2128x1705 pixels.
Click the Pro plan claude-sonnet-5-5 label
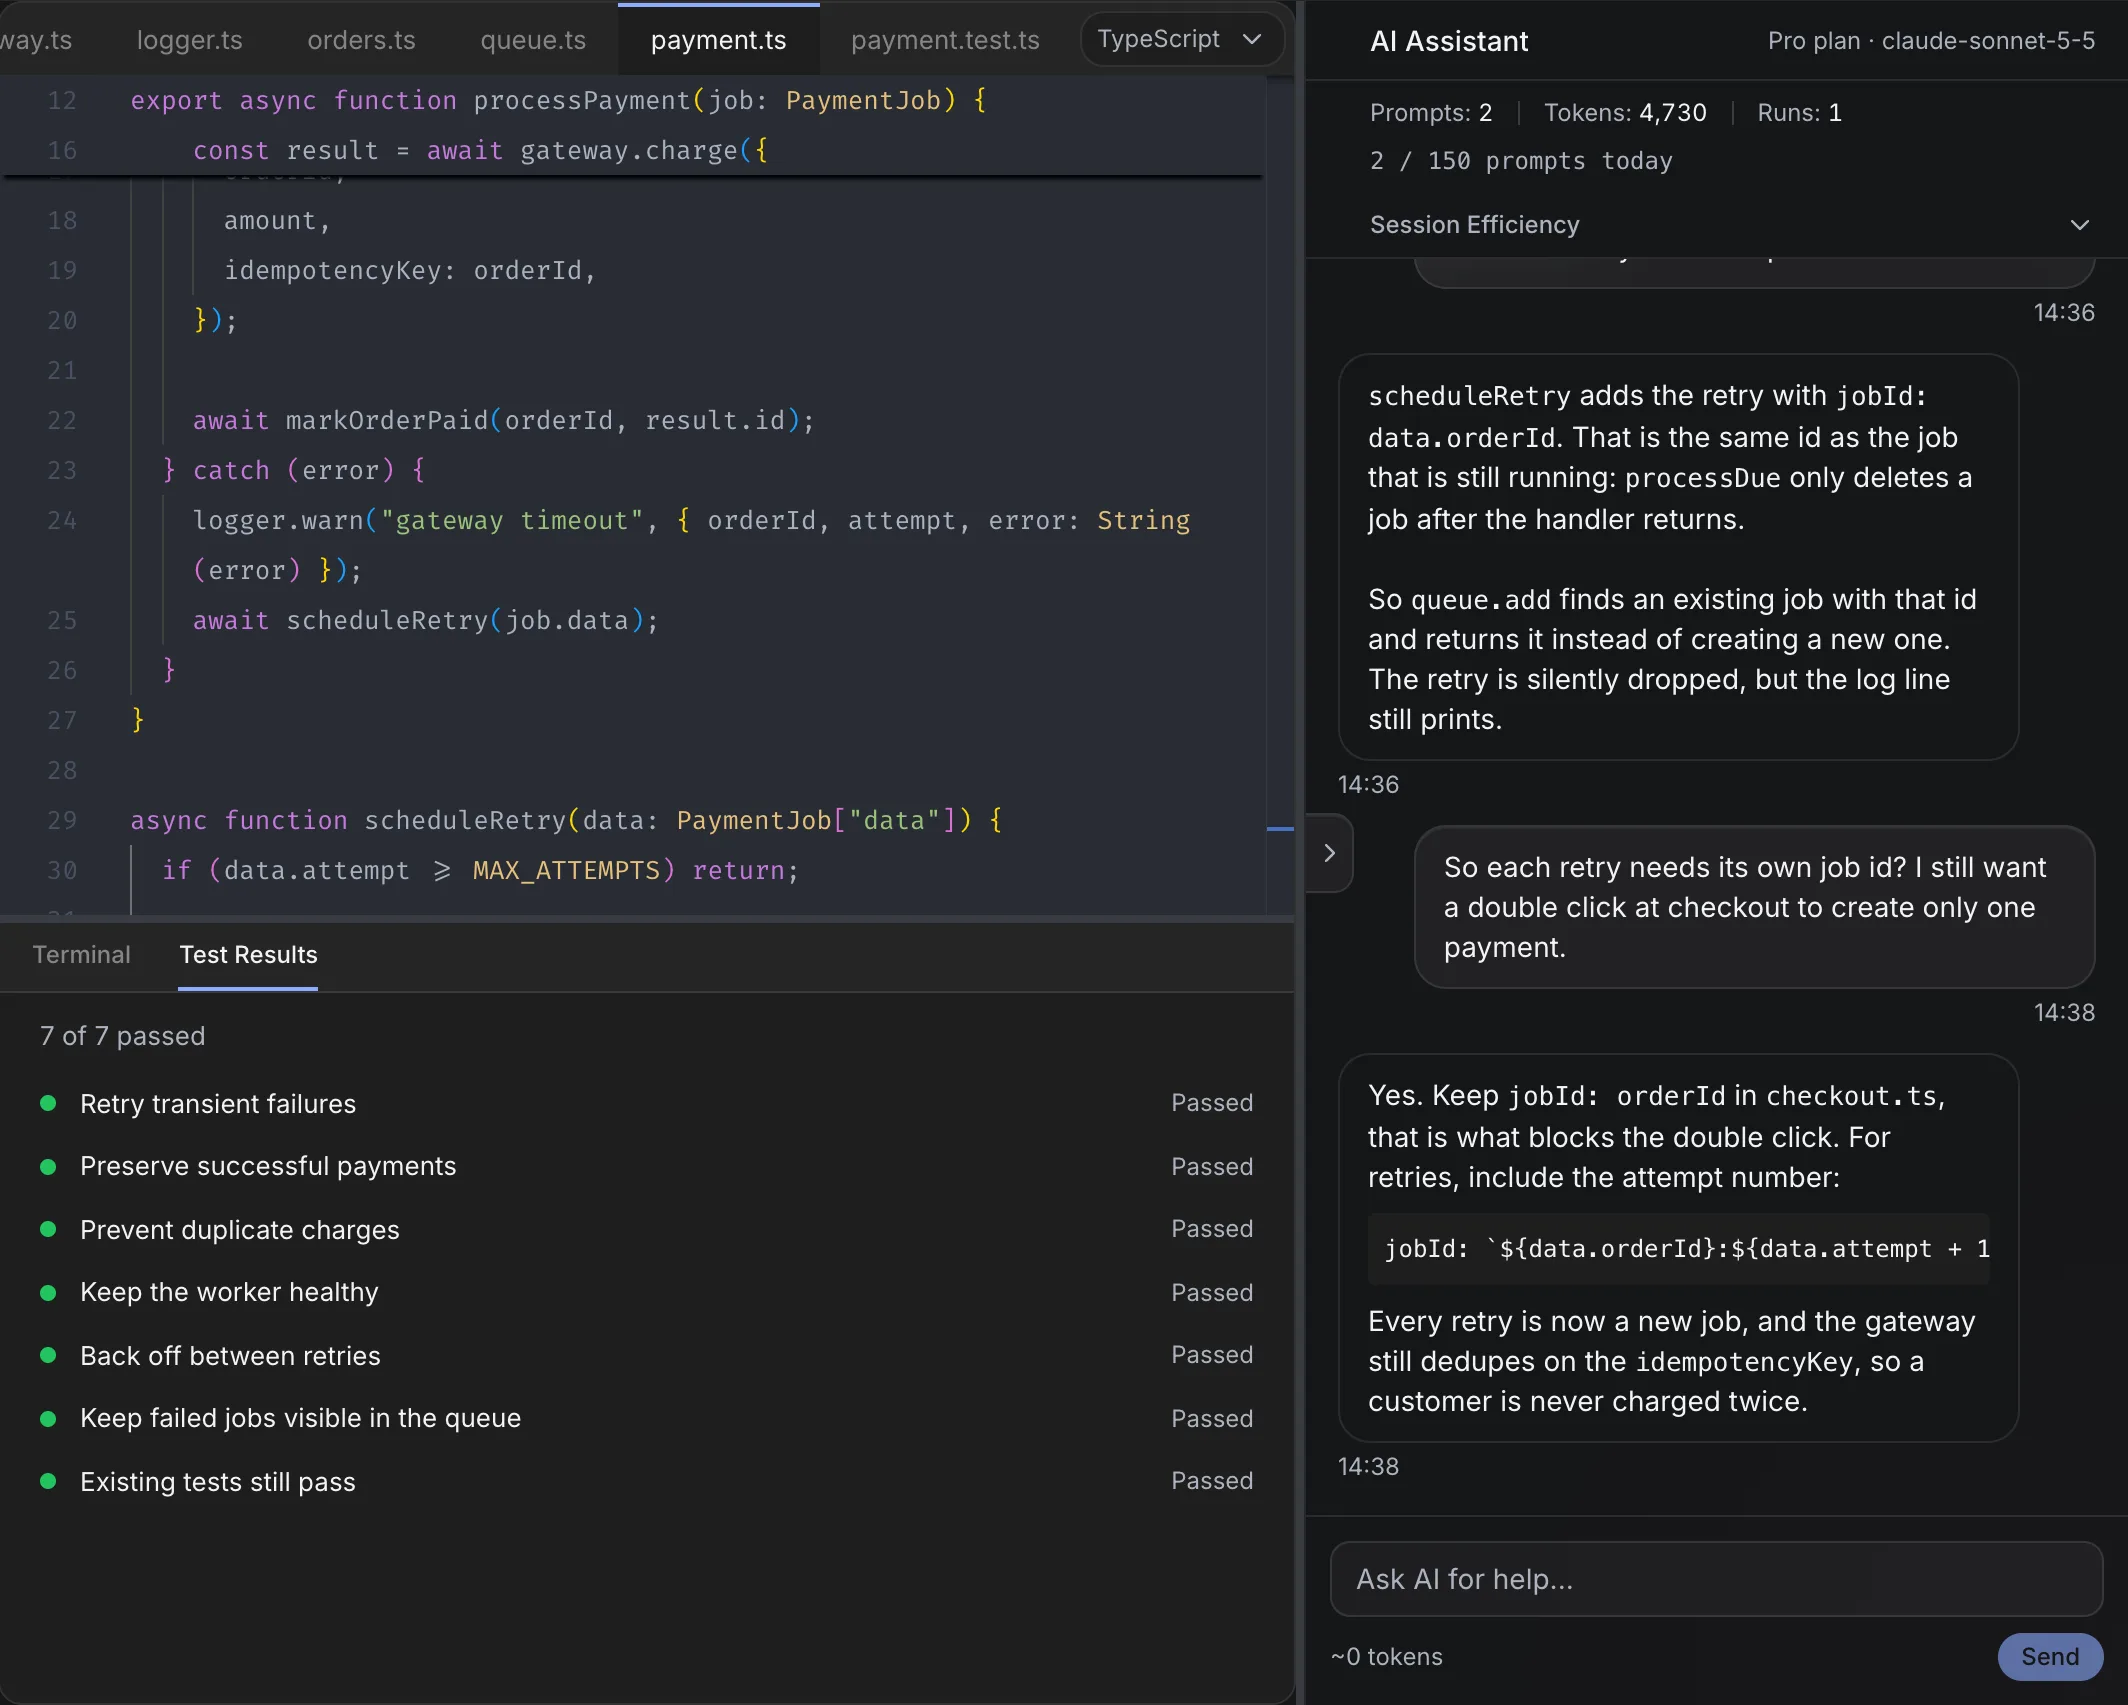tap(1930, 41)
